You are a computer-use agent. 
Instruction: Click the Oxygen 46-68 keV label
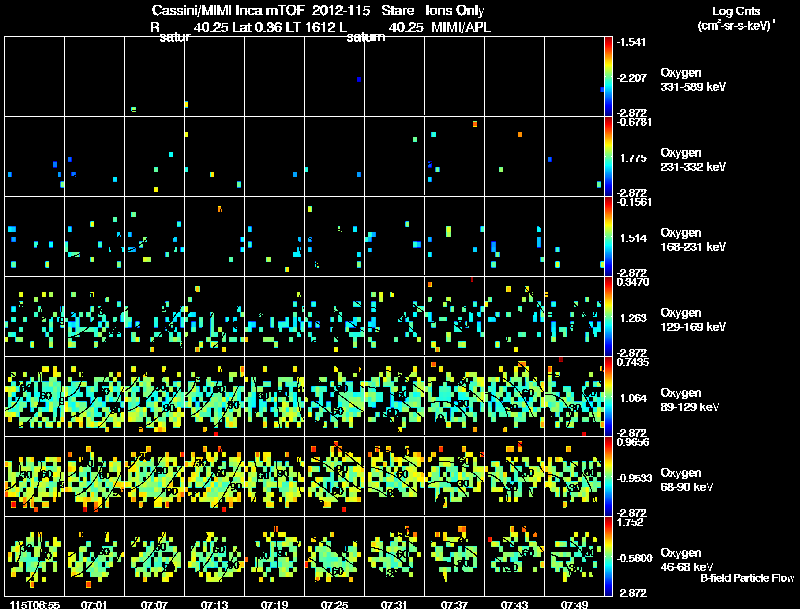[x=687, y=560]
